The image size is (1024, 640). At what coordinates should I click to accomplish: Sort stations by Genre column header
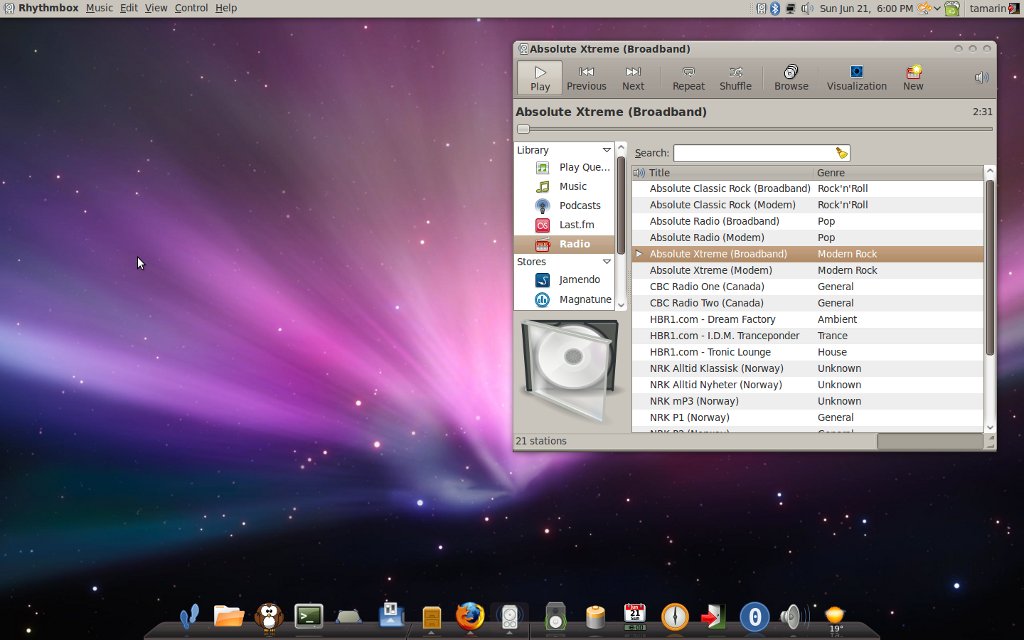point(898,172)
